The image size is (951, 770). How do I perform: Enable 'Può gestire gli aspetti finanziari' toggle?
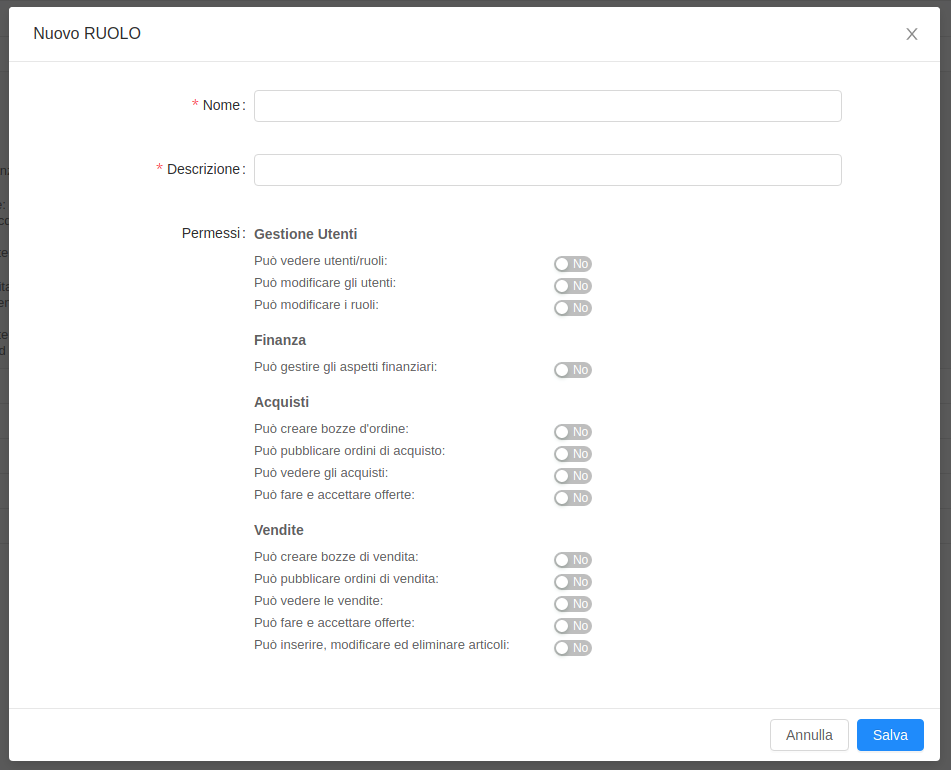[x=573, y=370]
